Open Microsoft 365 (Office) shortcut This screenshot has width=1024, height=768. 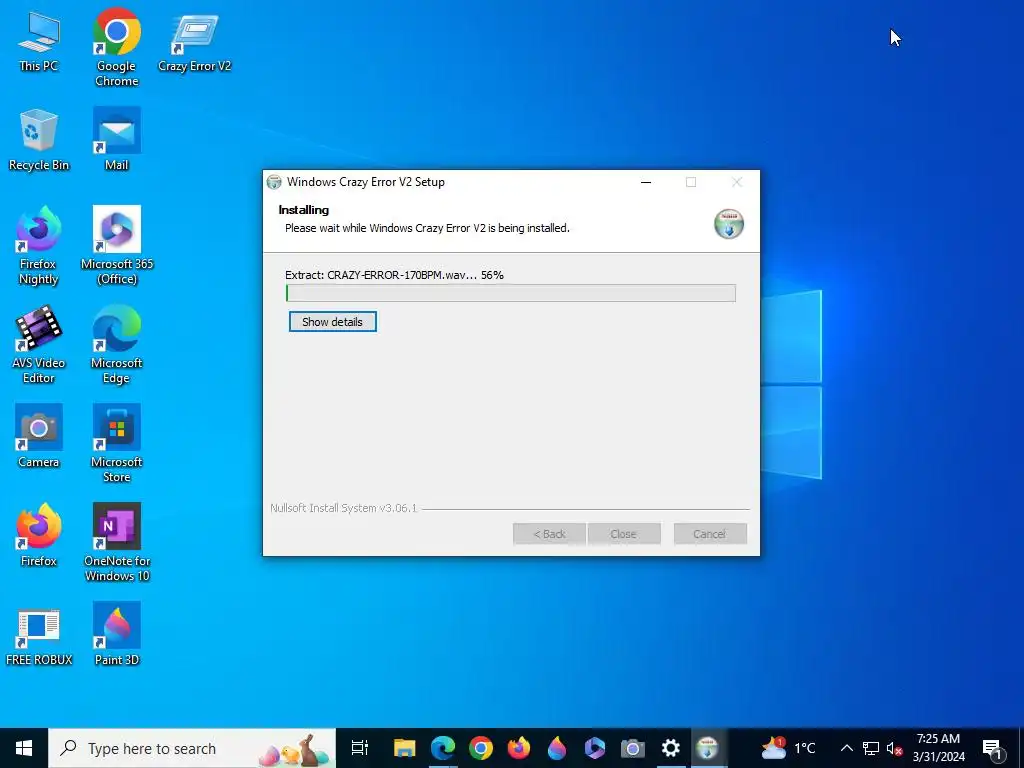(116, 246)
